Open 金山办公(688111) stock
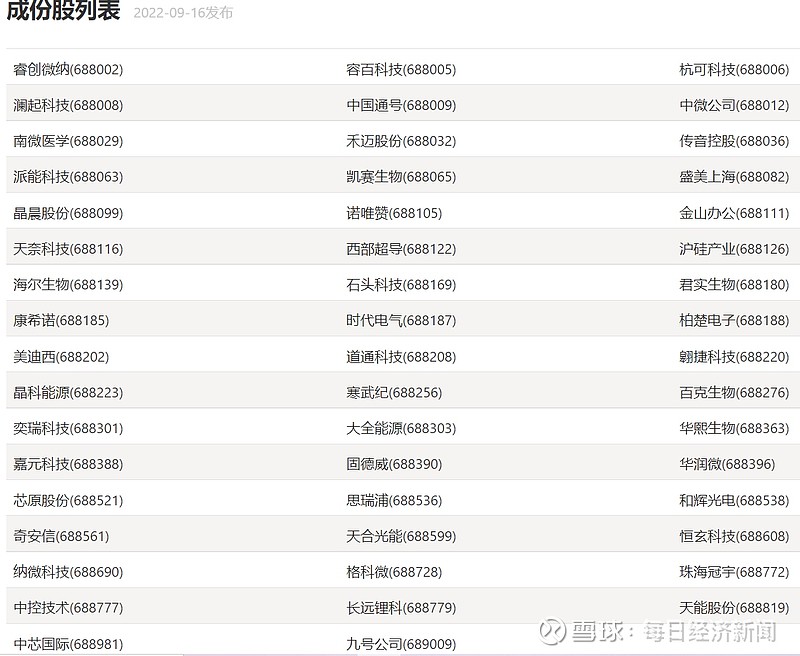Image resolution: width=800 pixels, height=656 pixels. point(734,213)
